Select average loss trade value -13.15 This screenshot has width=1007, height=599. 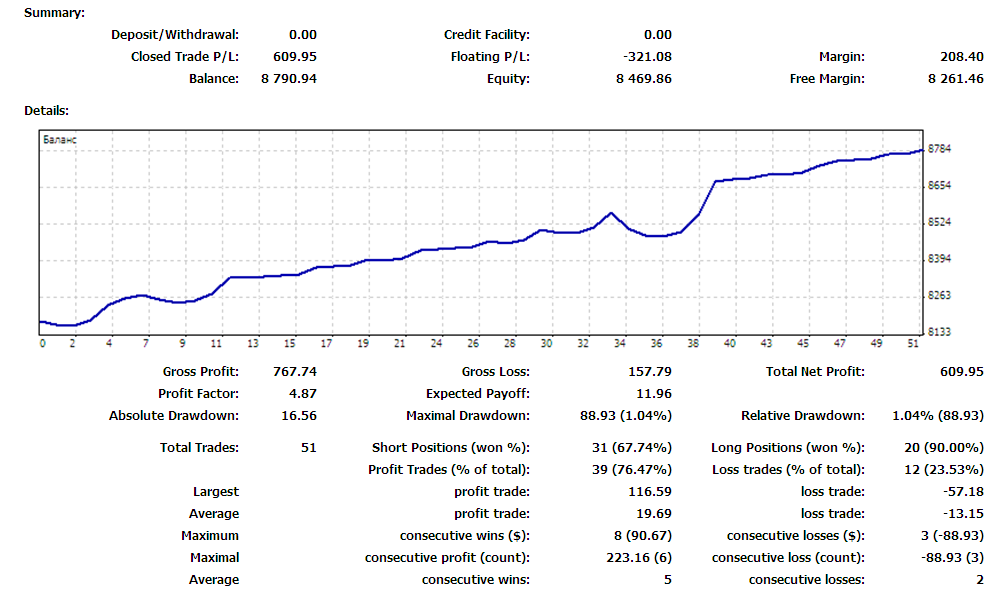click(x=963, y=514)
